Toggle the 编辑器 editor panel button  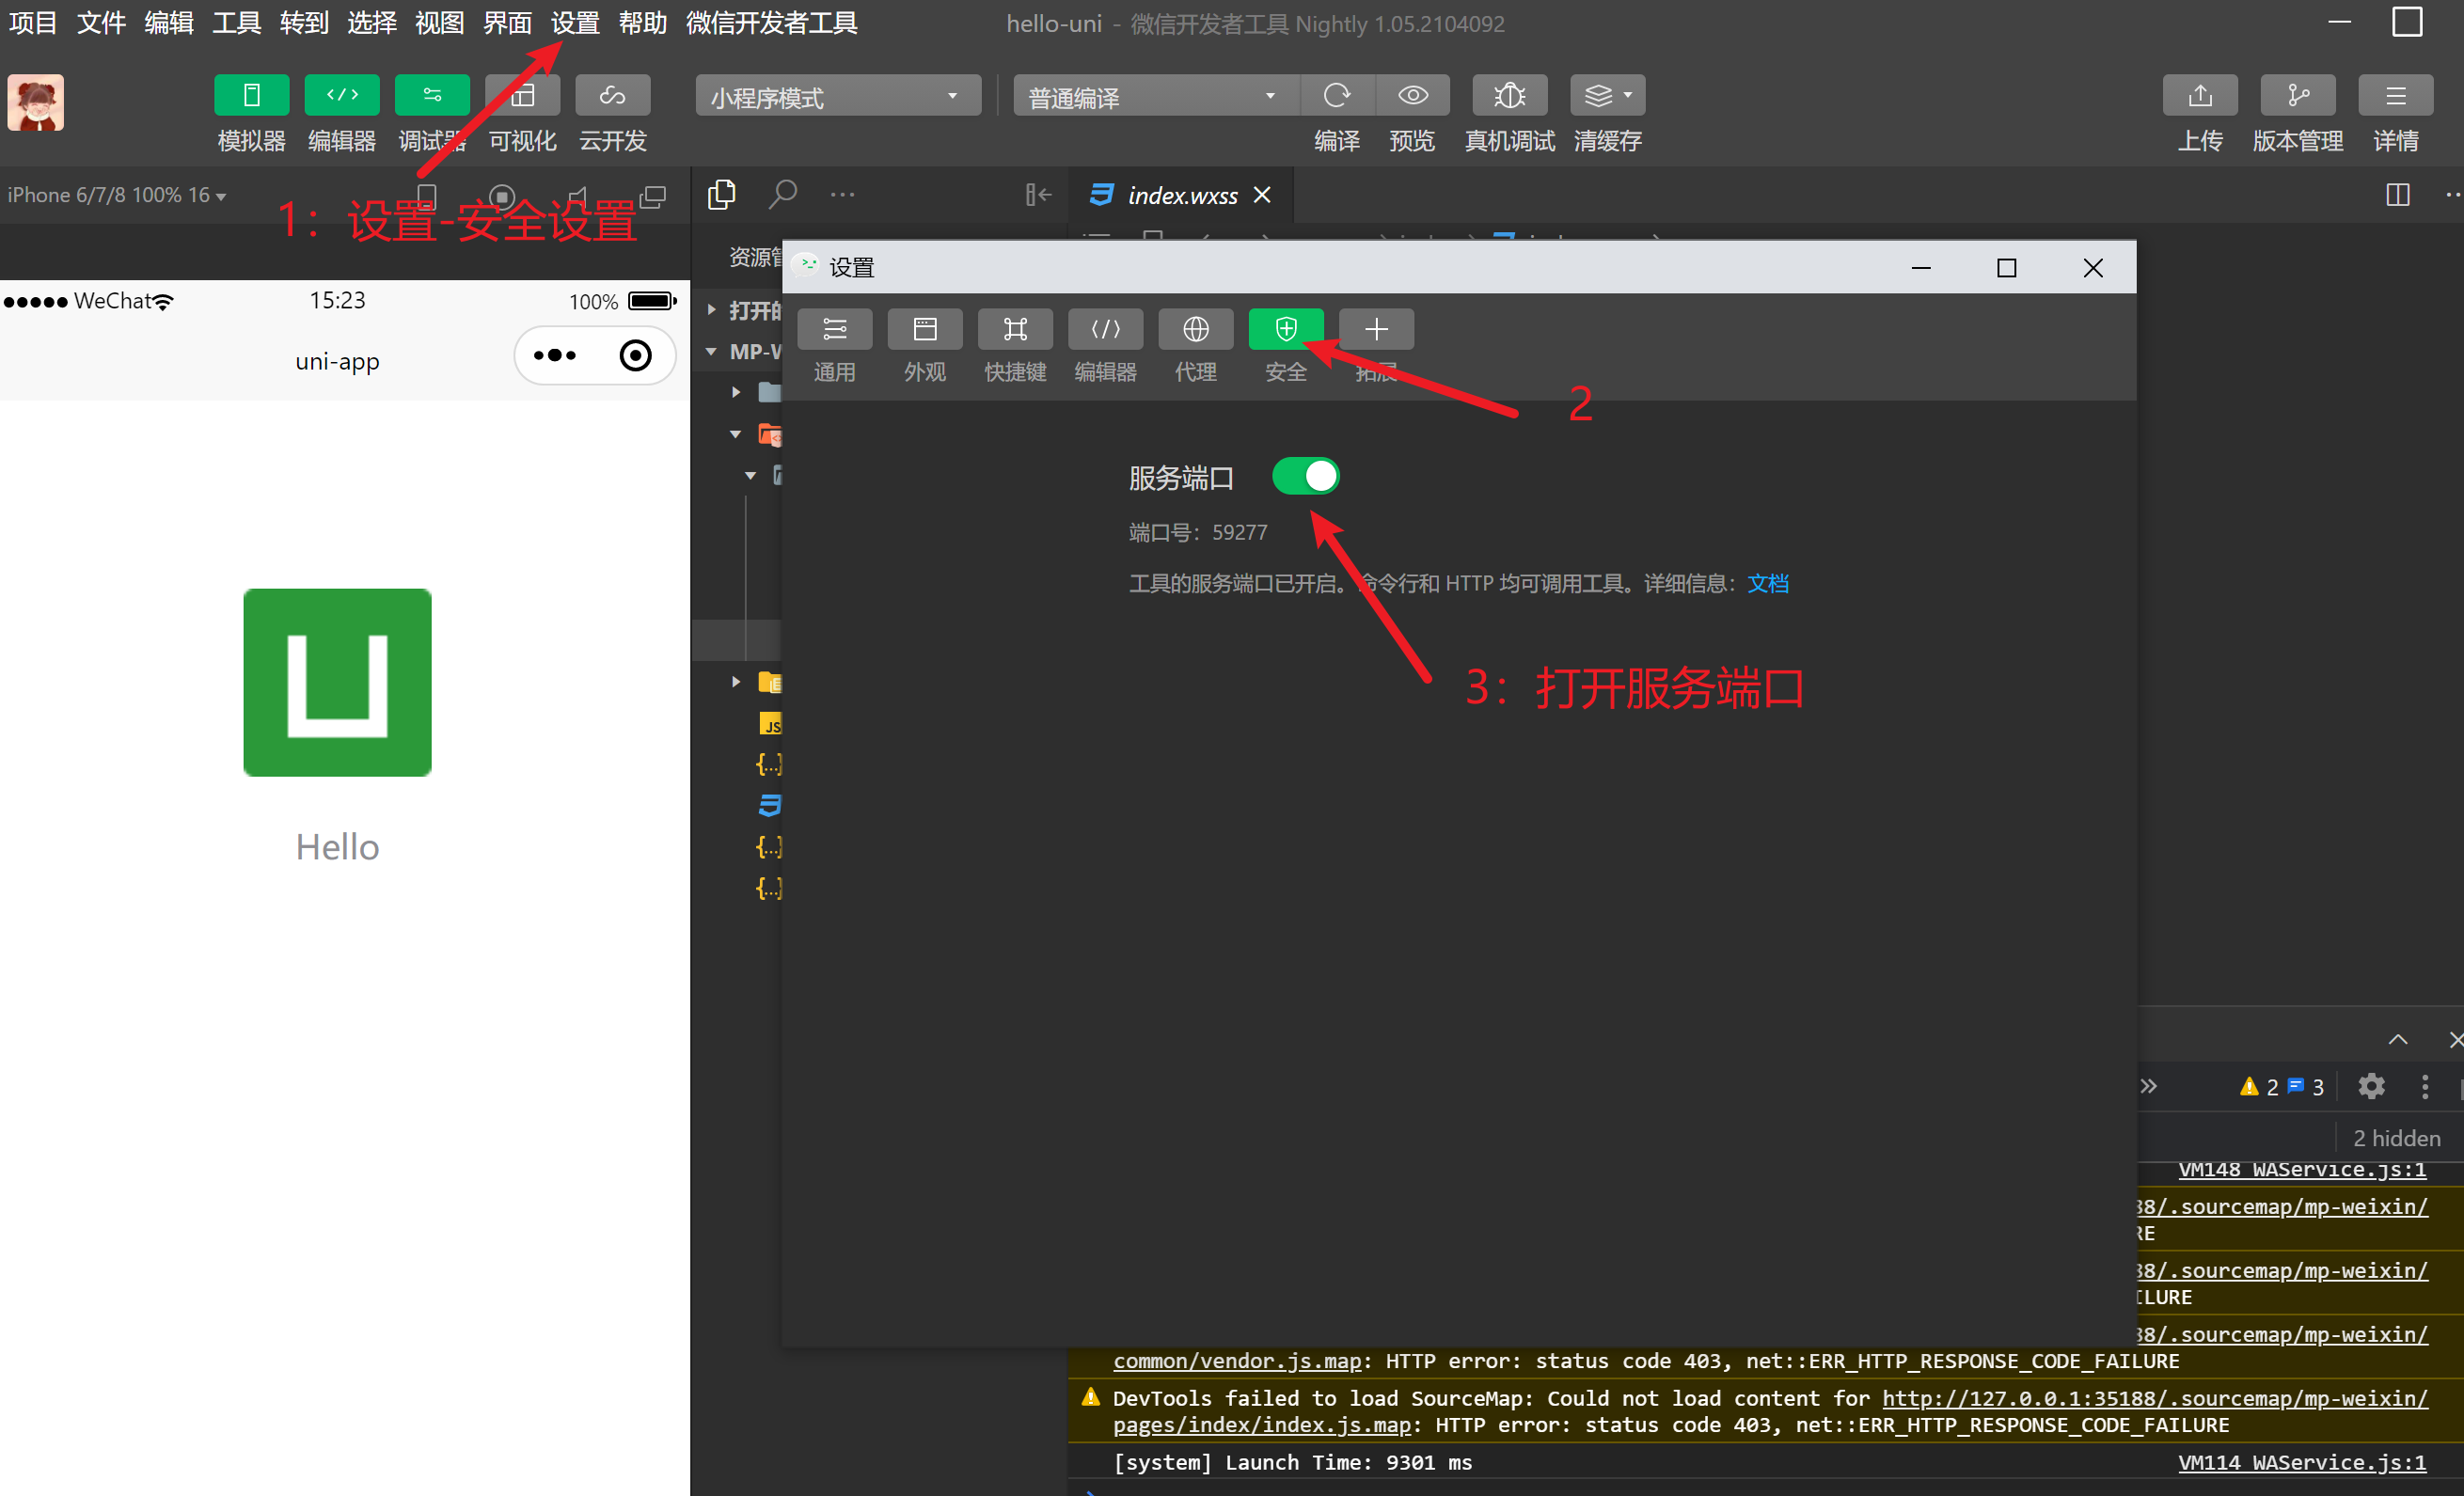pyautogui.click(x=342, y=95)
